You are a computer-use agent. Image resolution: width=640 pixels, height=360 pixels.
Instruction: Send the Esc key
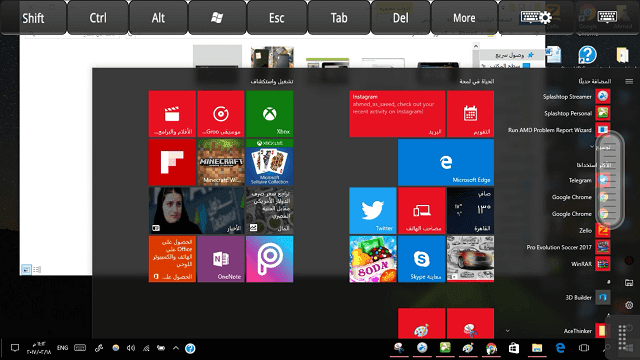tap(276, 18)
